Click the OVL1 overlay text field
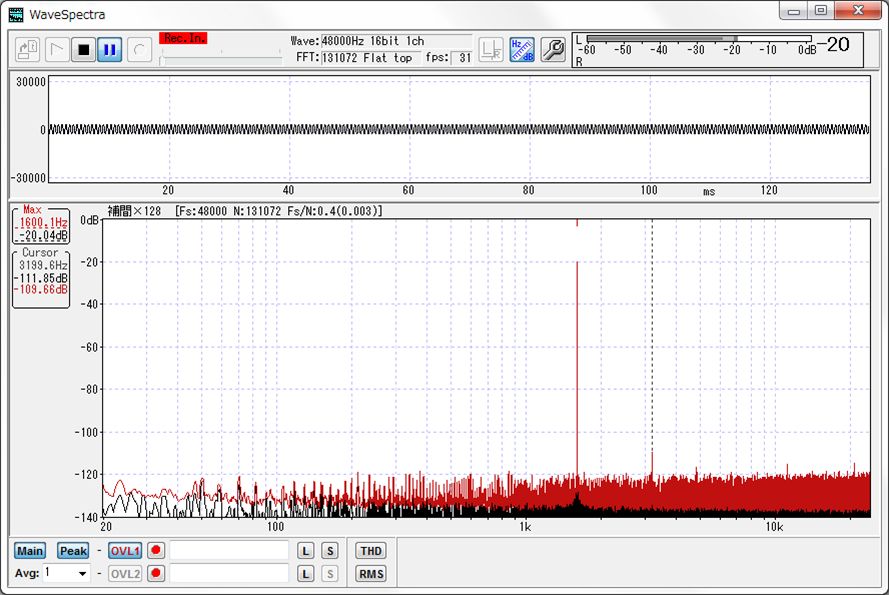Image resolution: width=889 pixels, height=595 pixels. 229,551
